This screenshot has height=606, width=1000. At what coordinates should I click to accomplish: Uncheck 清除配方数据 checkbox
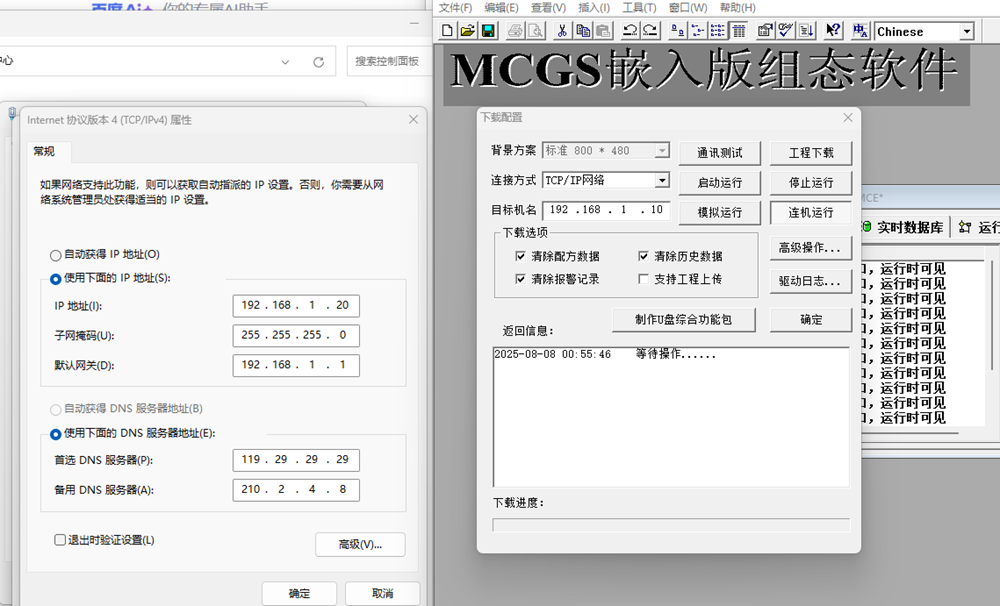click(520, 256)
